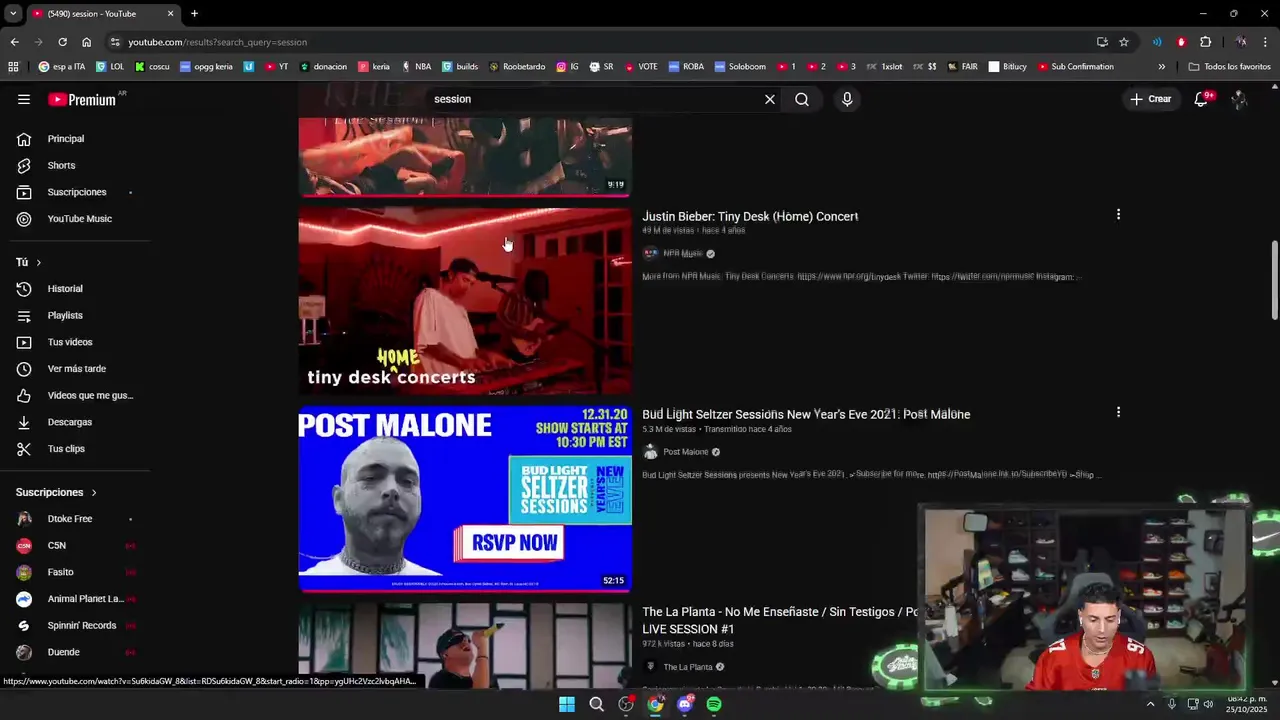The height and width of the screenshot is (720, 1280).
Task: Open The La Planta channel link
Action: point(688,667)
